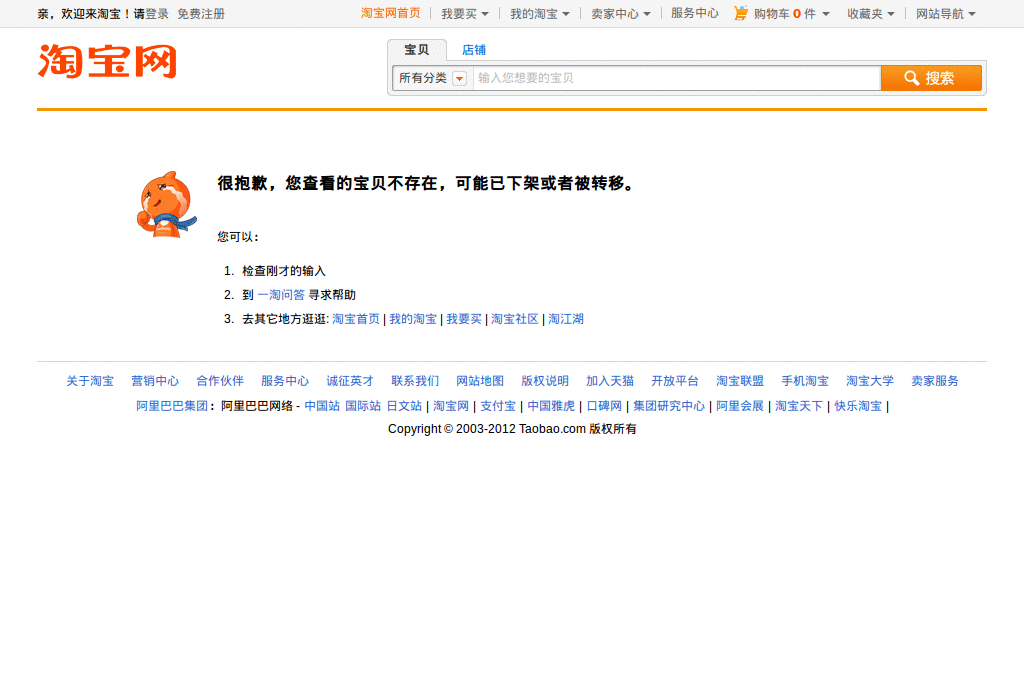
Task: Open 加入天猫 footer link
Action: pos(610,381)
